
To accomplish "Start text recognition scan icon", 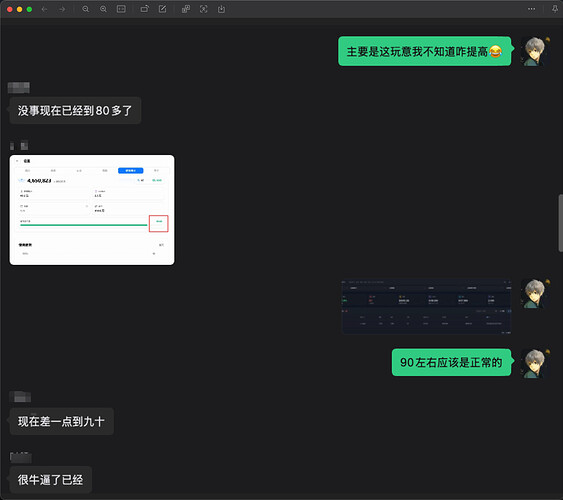I will 203,9.
